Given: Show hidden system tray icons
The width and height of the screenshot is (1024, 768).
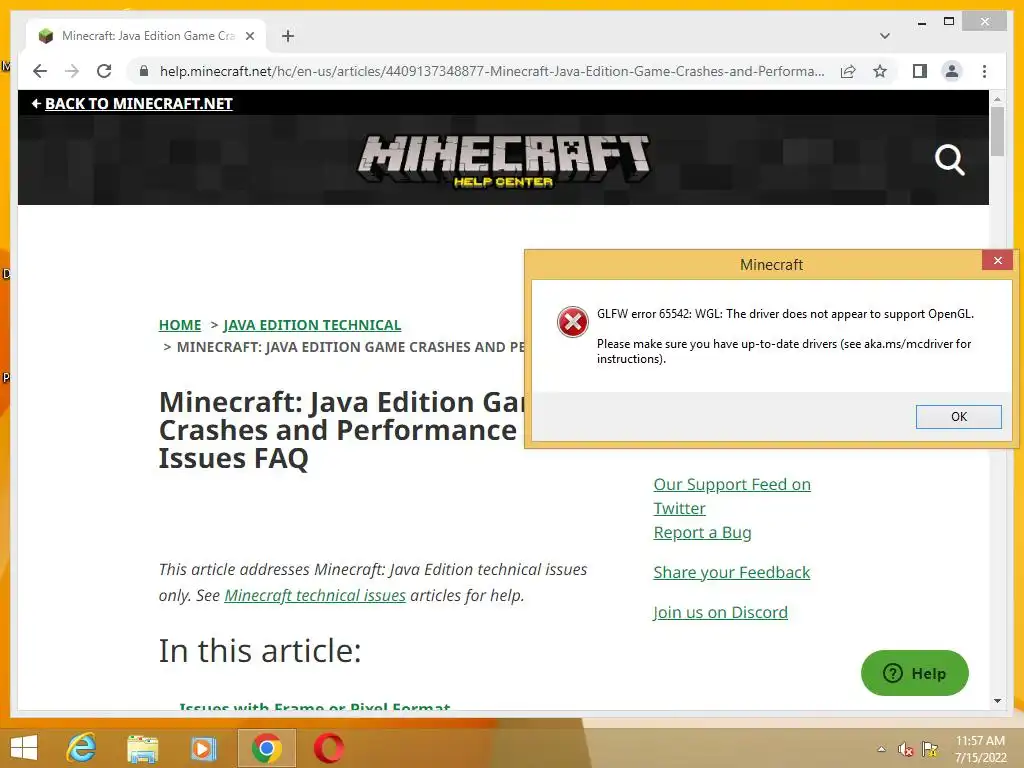Looking at the screenshot, I should pos(881,749).
